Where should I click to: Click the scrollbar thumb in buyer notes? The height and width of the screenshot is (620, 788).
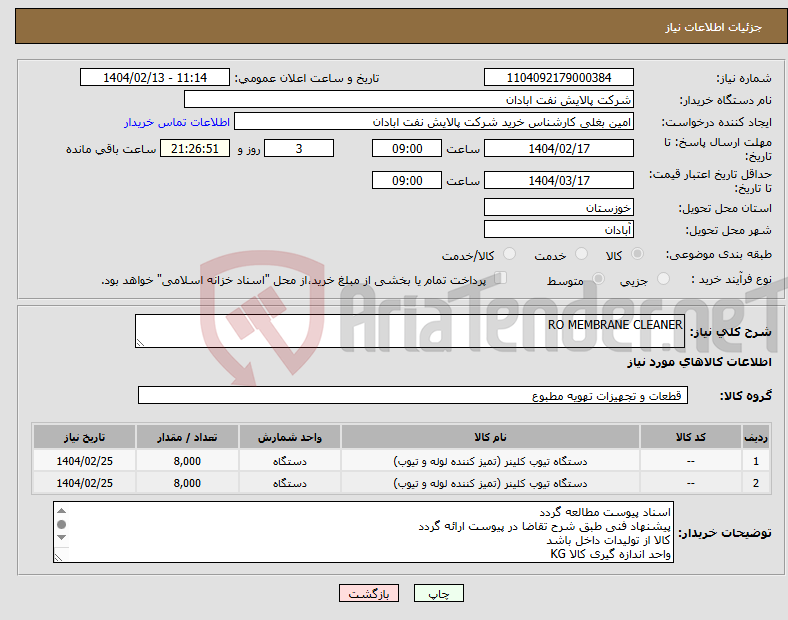[61, 525]
